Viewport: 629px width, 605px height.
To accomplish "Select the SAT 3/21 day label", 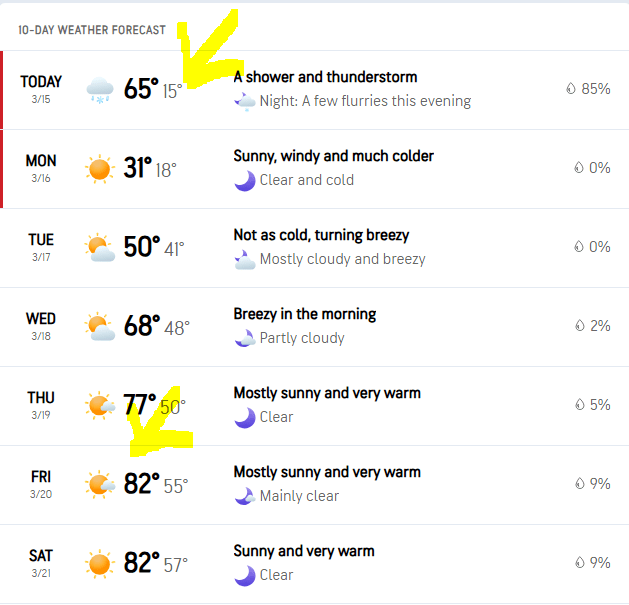I will (41, 563).
